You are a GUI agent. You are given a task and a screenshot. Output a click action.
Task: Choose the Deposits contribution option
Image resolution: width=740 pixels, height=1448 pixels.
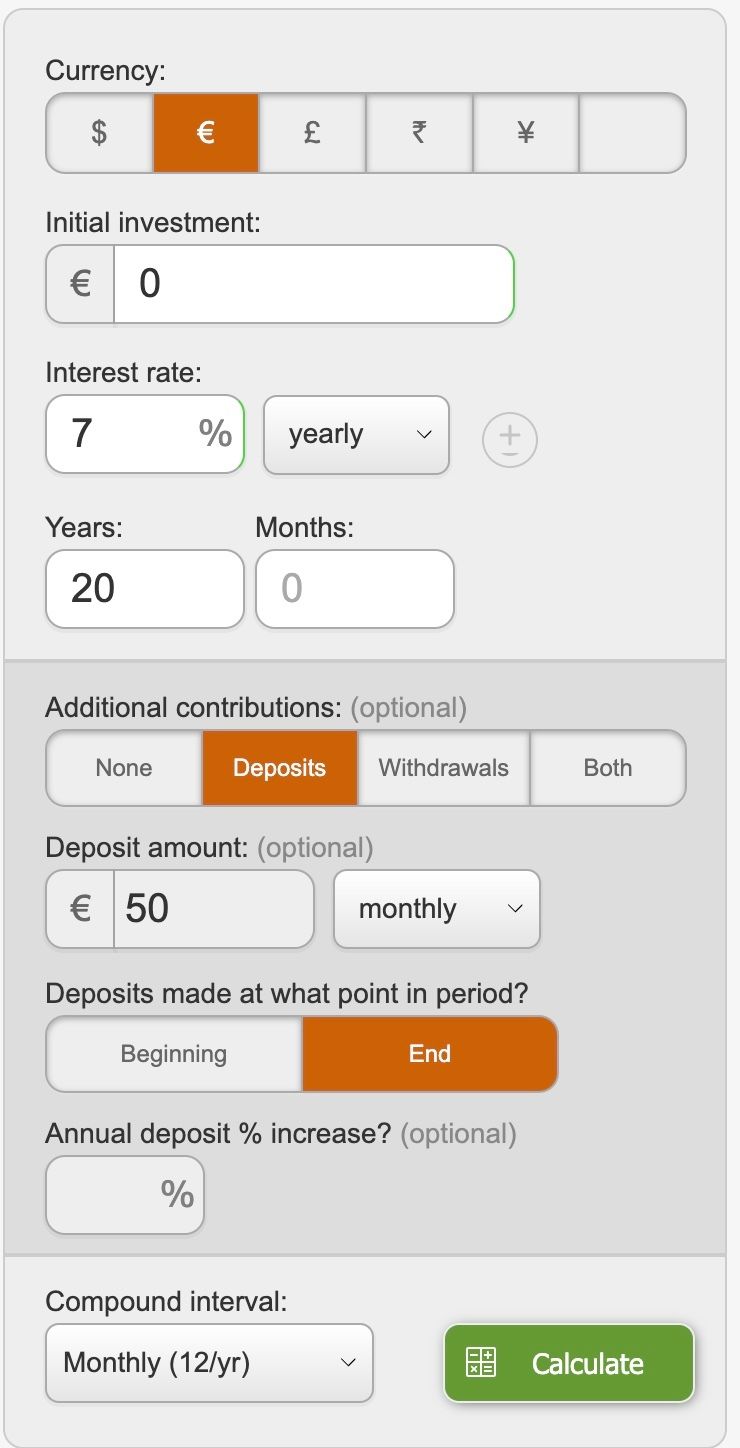[280, 768]
